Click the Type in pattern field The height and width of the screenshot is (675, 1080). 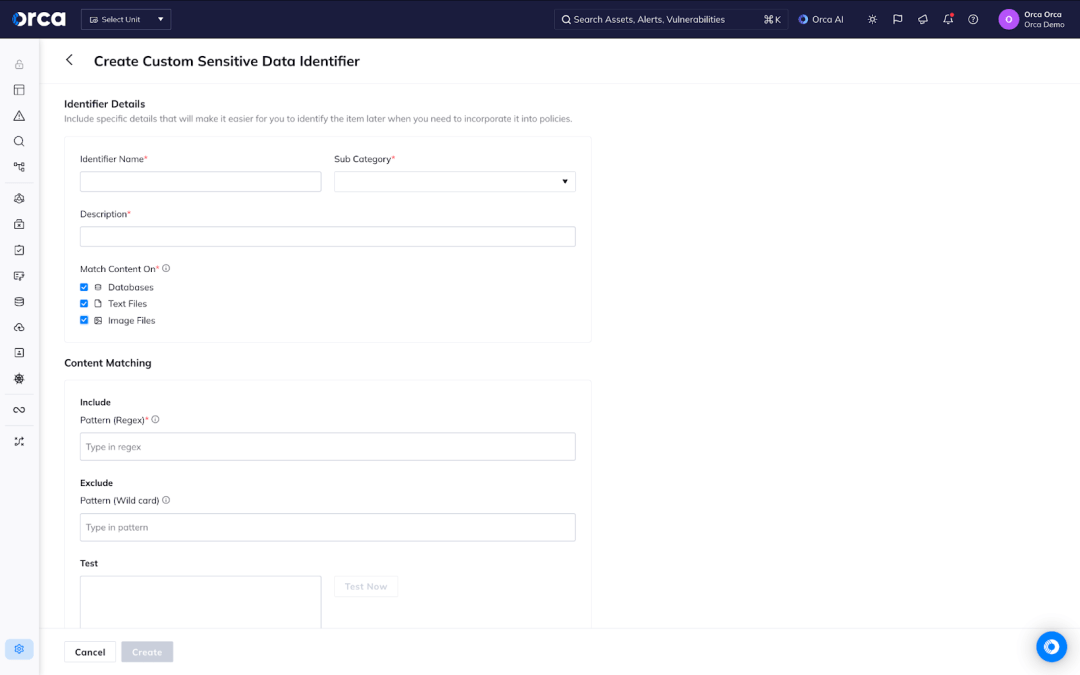(328, 528)
